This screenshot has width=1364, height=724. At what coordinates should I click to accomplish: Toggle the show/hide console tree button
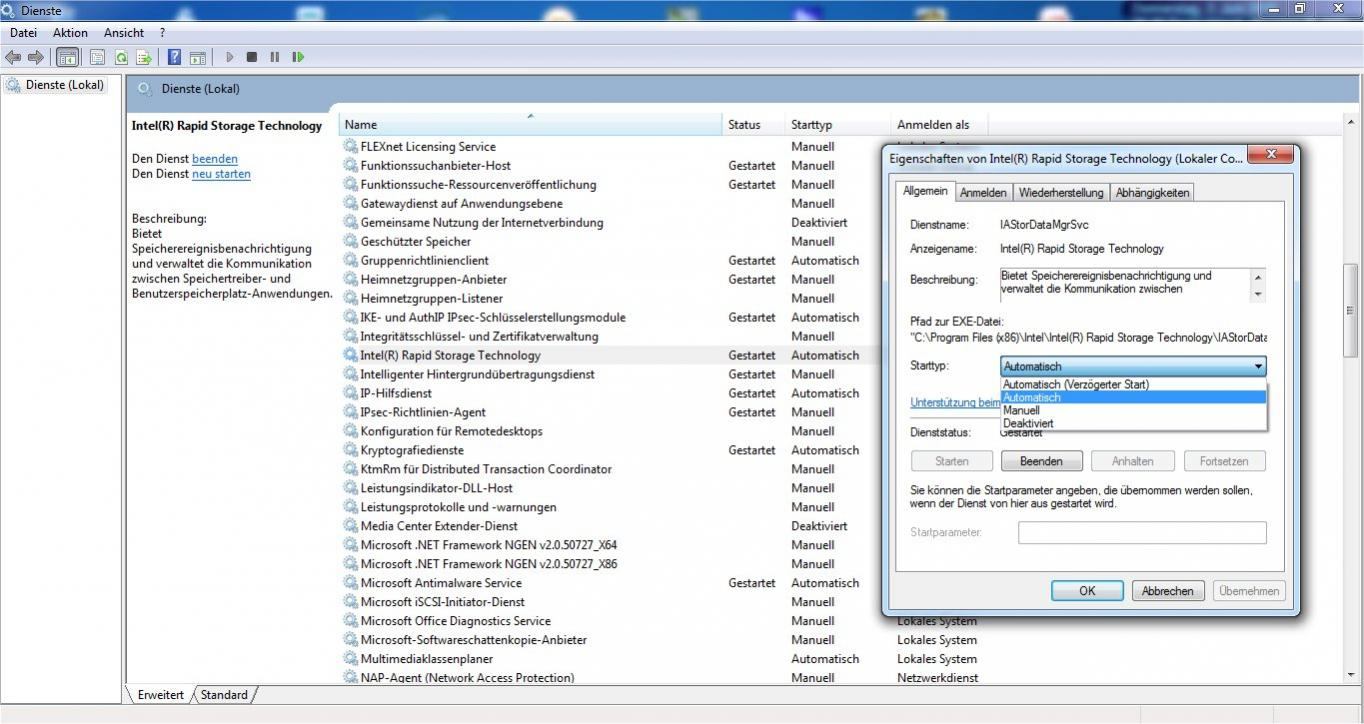[68, 57]
